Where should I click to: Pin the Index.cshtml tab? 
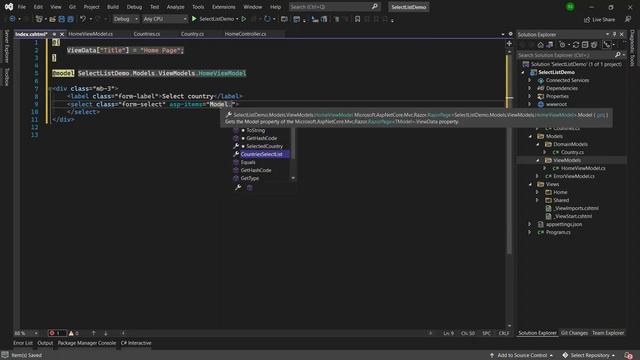(x=54, y=34)
